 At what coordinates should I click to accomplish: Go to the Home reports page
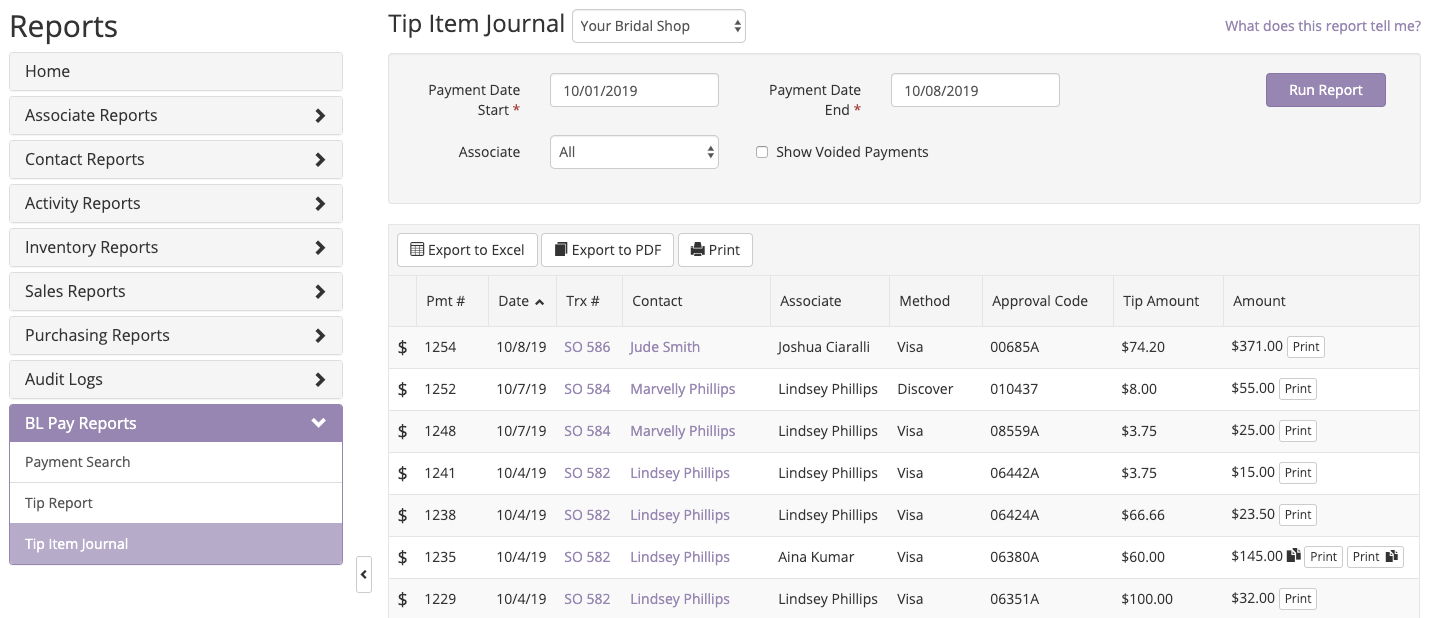pyautogui.click(x=176, y=71)
